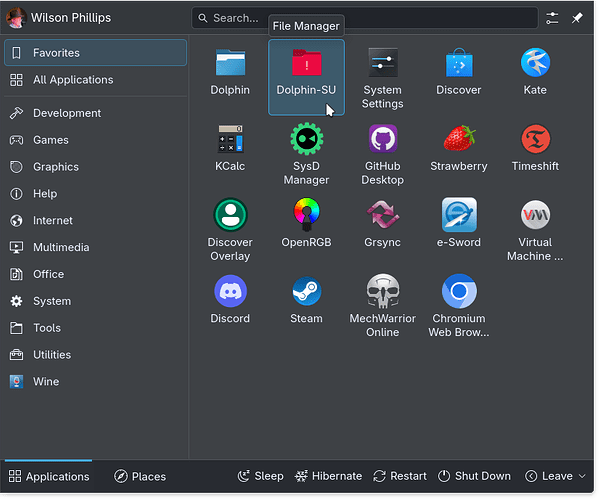This screenshot has width=601, height=500.
Task: Open System Settings from favorites
Action: (x=383, y=62)
